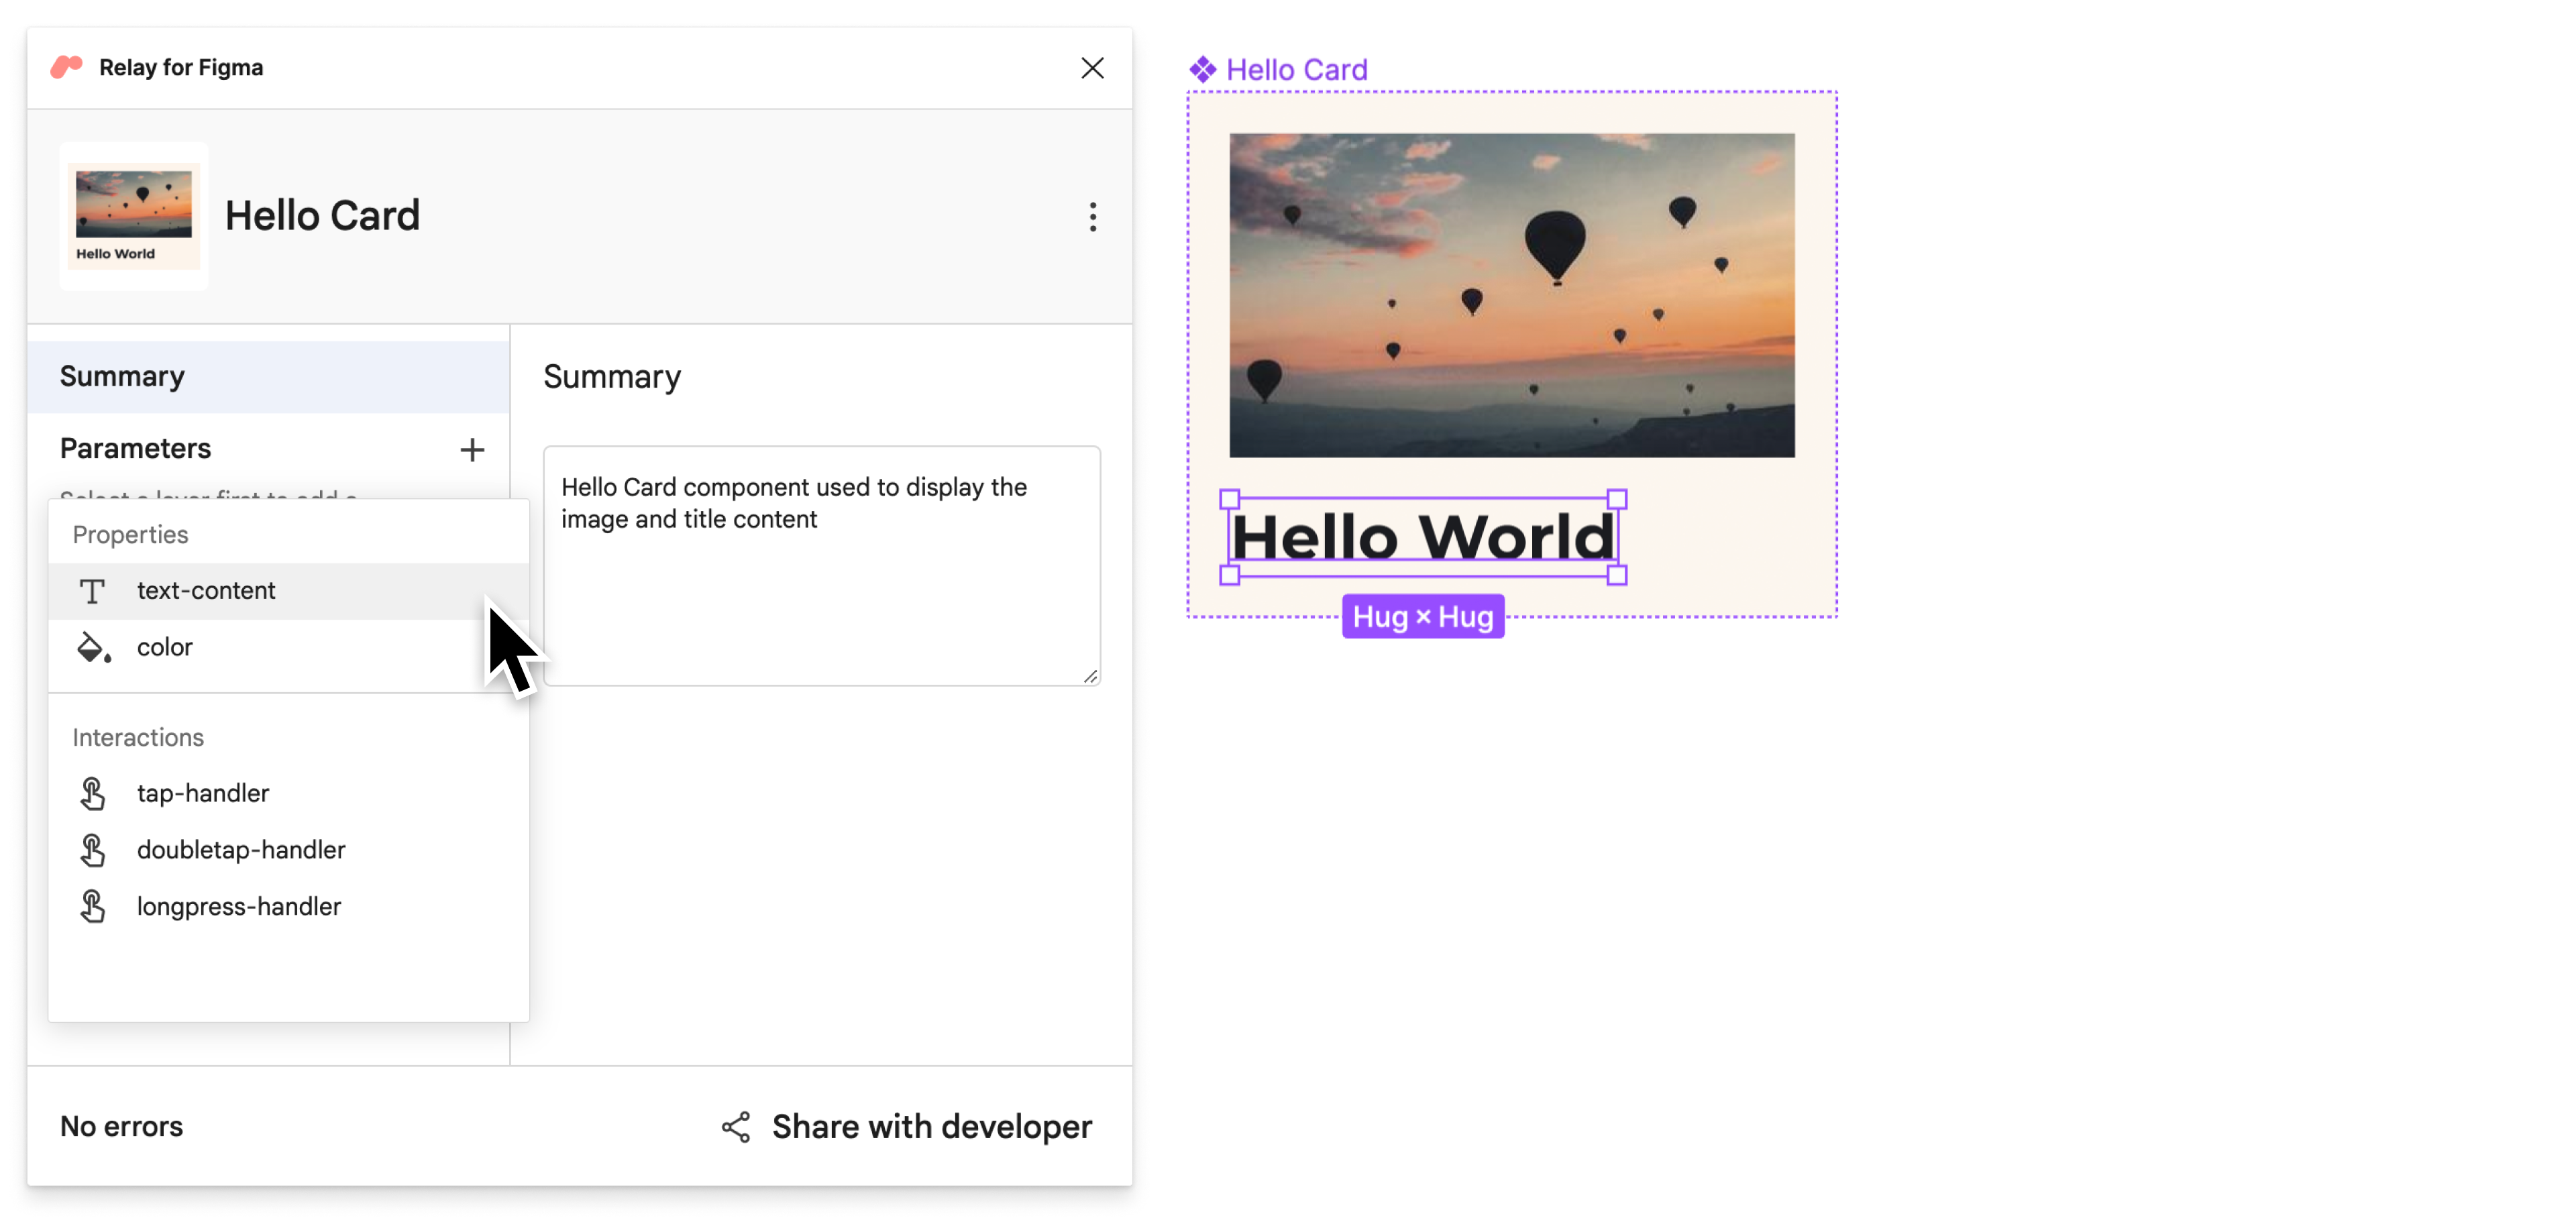Select the Summary tab

(x=121, y=376)
